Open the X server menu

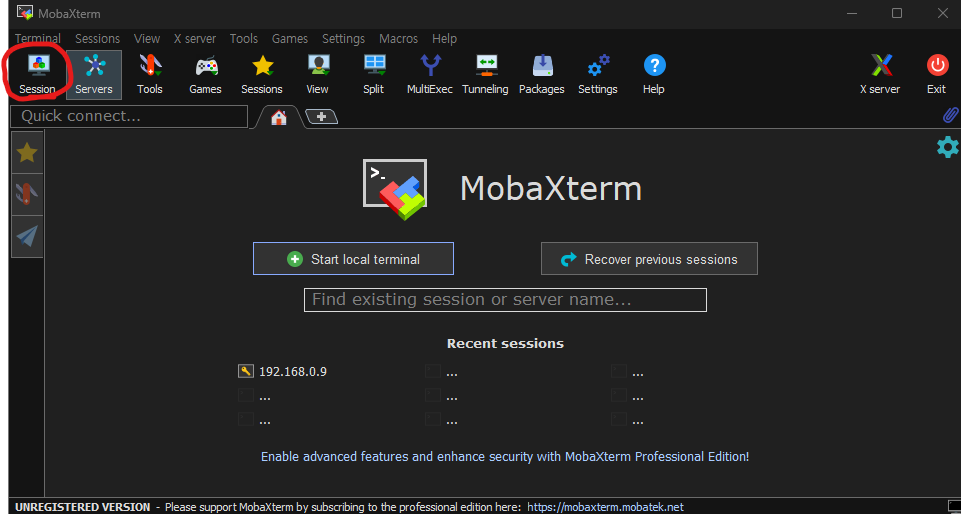(x=195, y=39)
